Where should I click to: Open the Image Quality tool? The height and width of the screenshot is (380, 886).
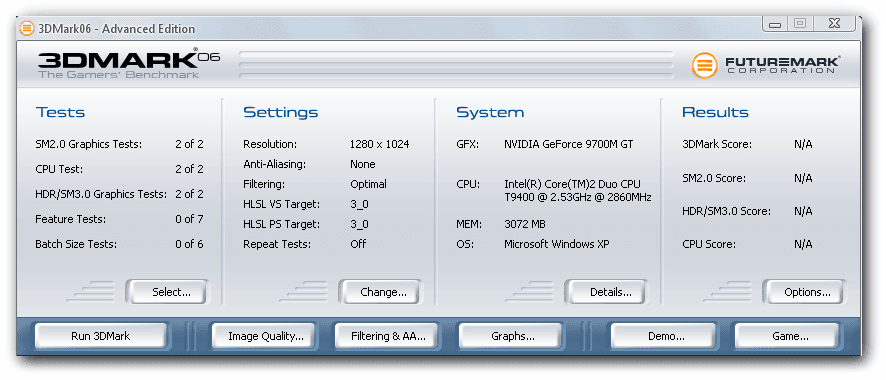(x=266, y=336)
